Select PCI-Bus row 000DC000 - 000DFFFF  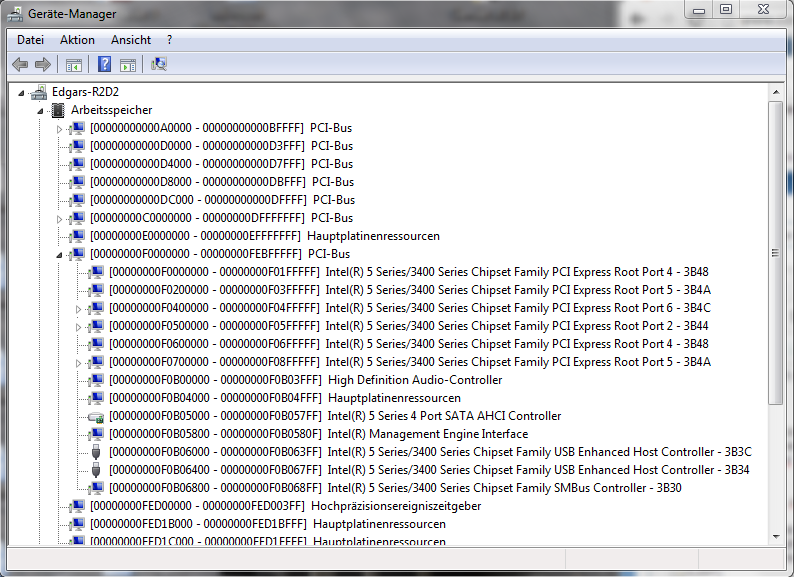(x=222, y=200)
